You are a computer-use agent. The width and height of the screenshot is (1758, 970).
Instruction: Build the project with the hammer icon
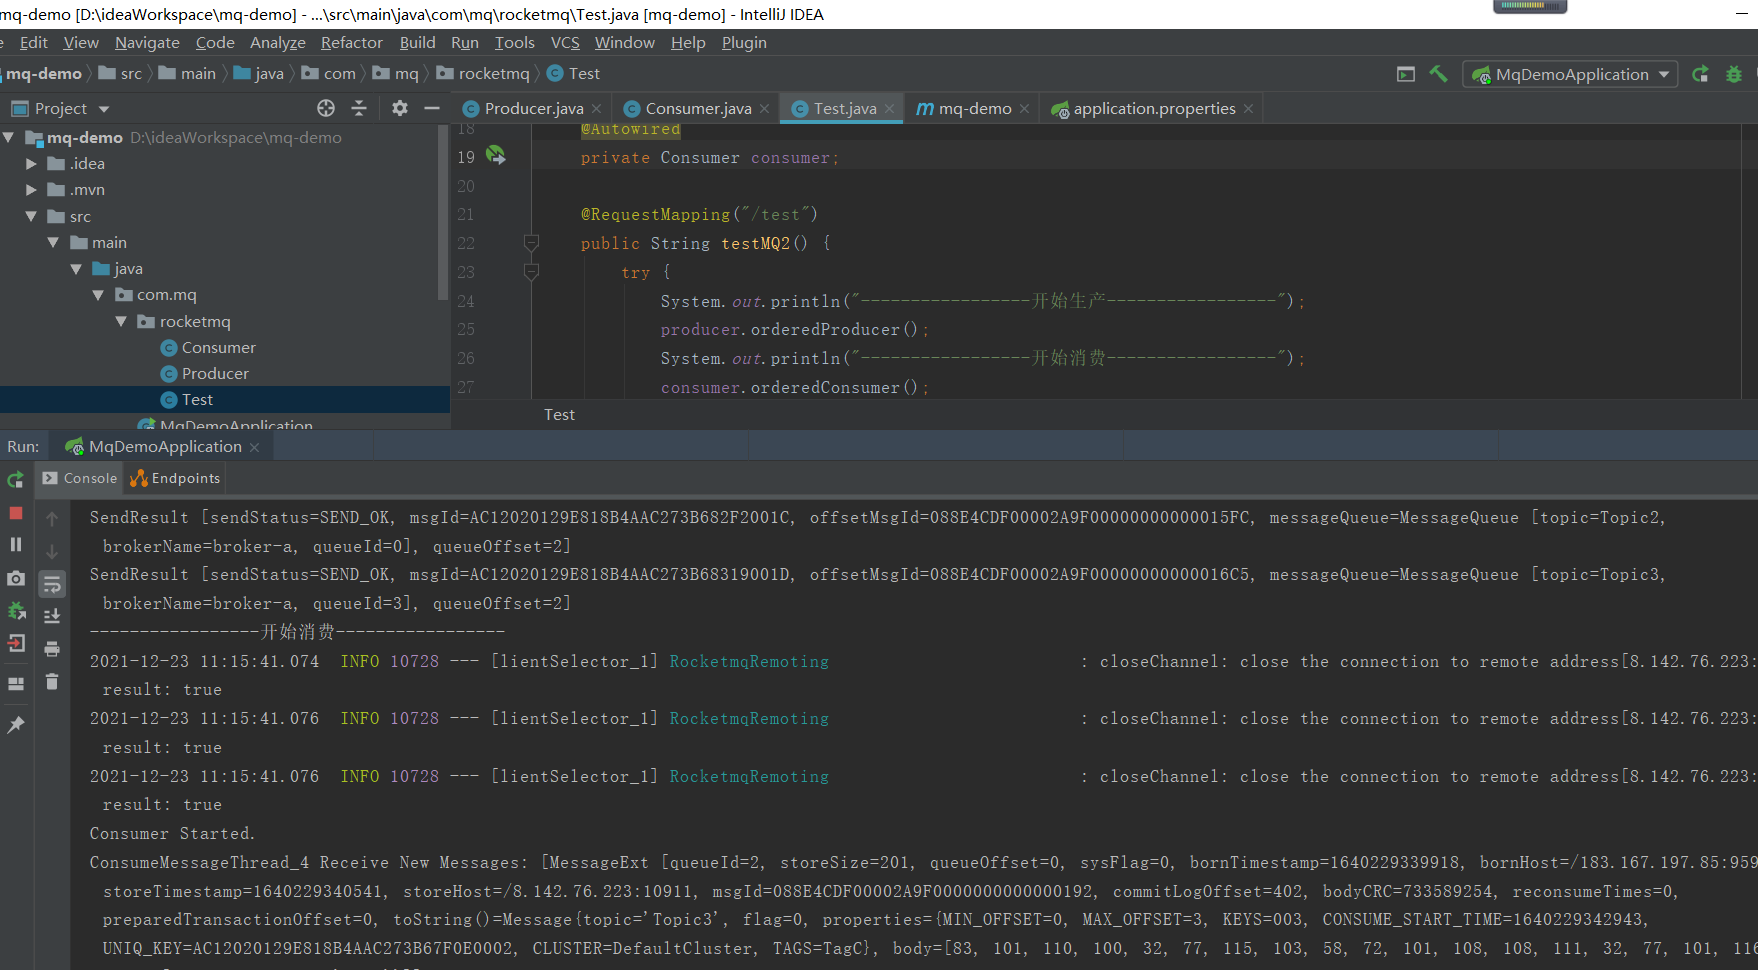coord(1438,74)
